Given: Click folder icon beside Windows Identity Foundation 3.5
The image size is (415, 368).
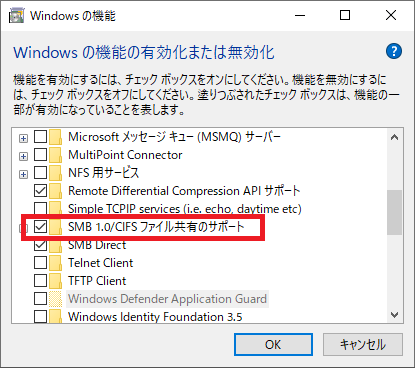Looking at the screenshot, I should pos(55,316).
